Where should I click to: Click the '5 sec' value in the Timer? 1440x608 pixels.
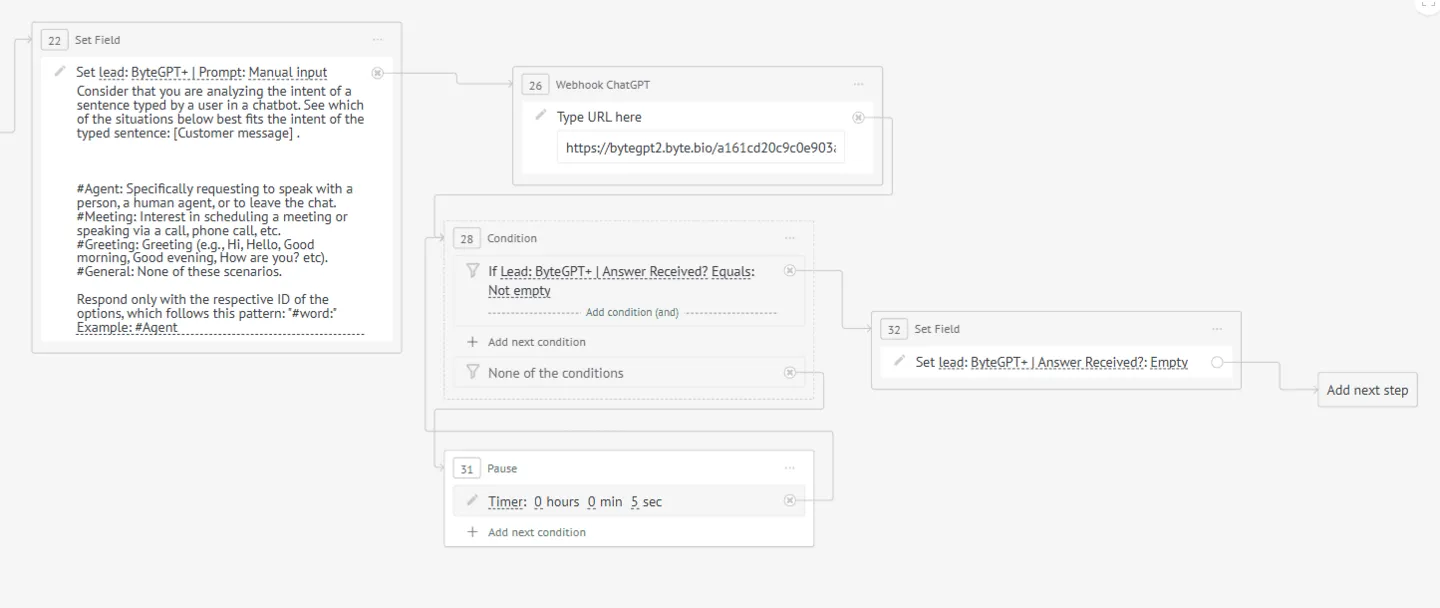point(646,502)
